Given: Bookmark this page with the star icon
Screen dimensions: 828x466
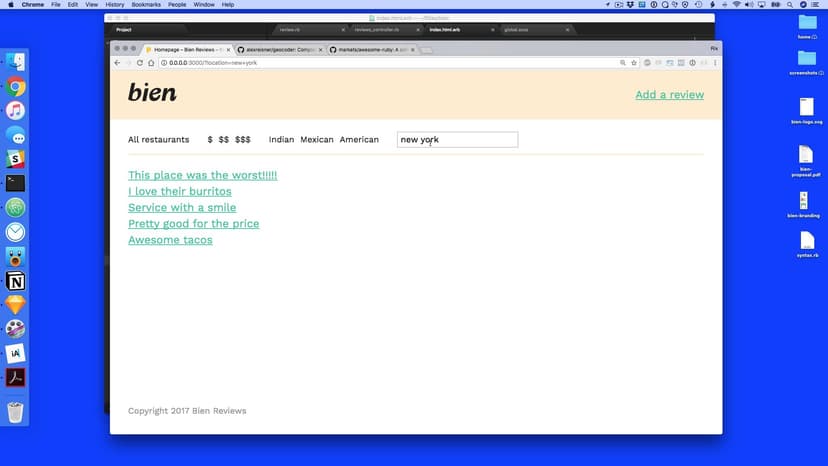Looking at the screenshot, I should pyautogui.click(x=634, y=63).
